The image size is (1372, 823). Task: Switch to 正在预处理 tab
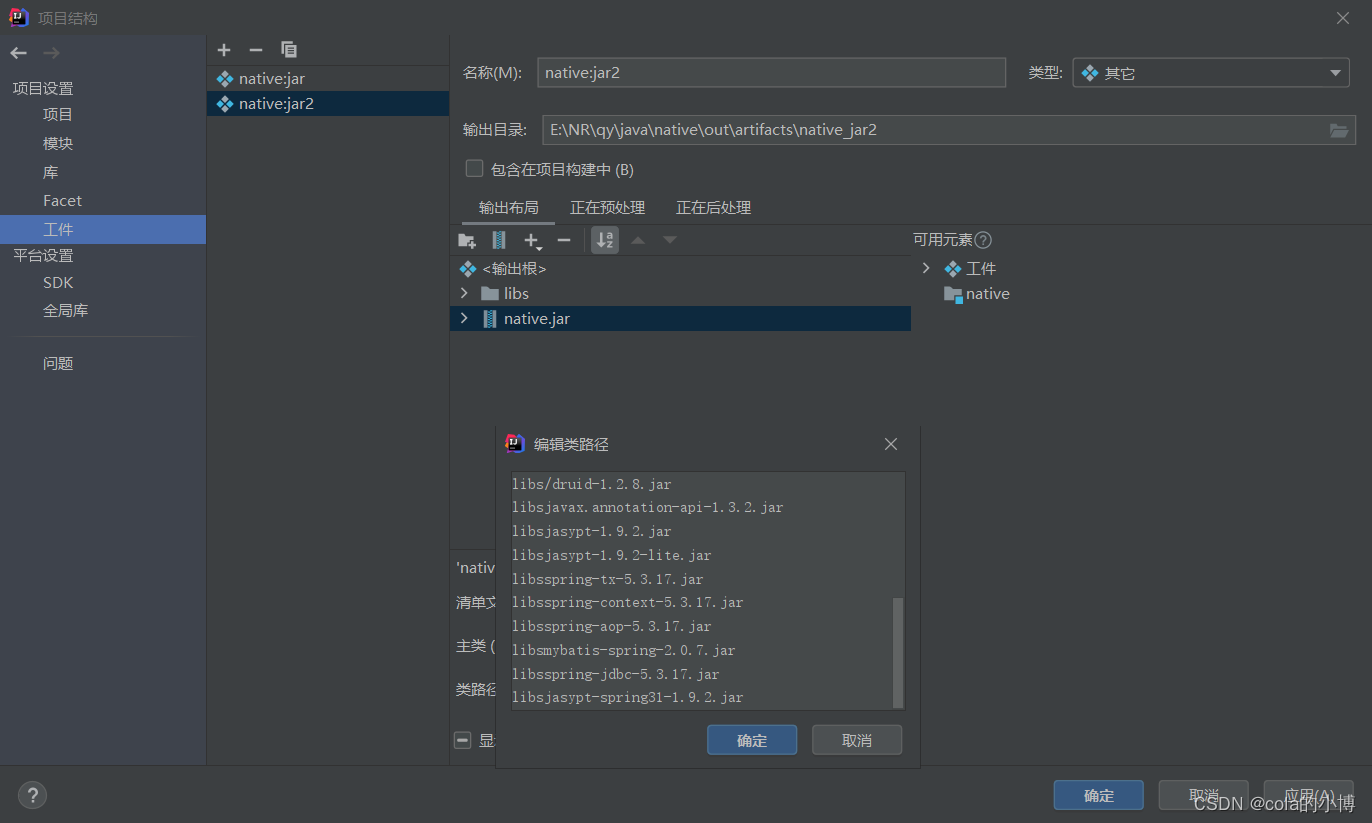(x=607, y=208)
